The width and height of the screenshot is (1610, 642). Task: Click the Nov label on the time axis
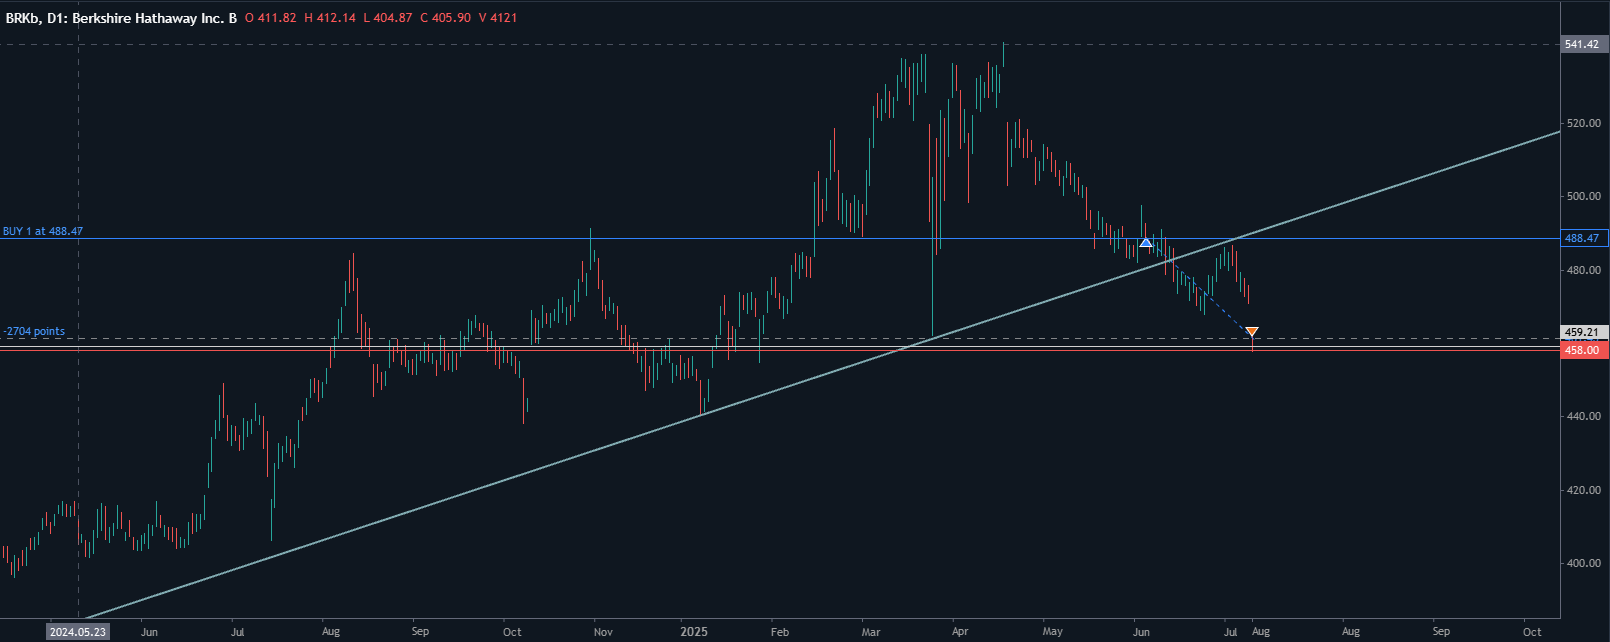click(603, 632)
